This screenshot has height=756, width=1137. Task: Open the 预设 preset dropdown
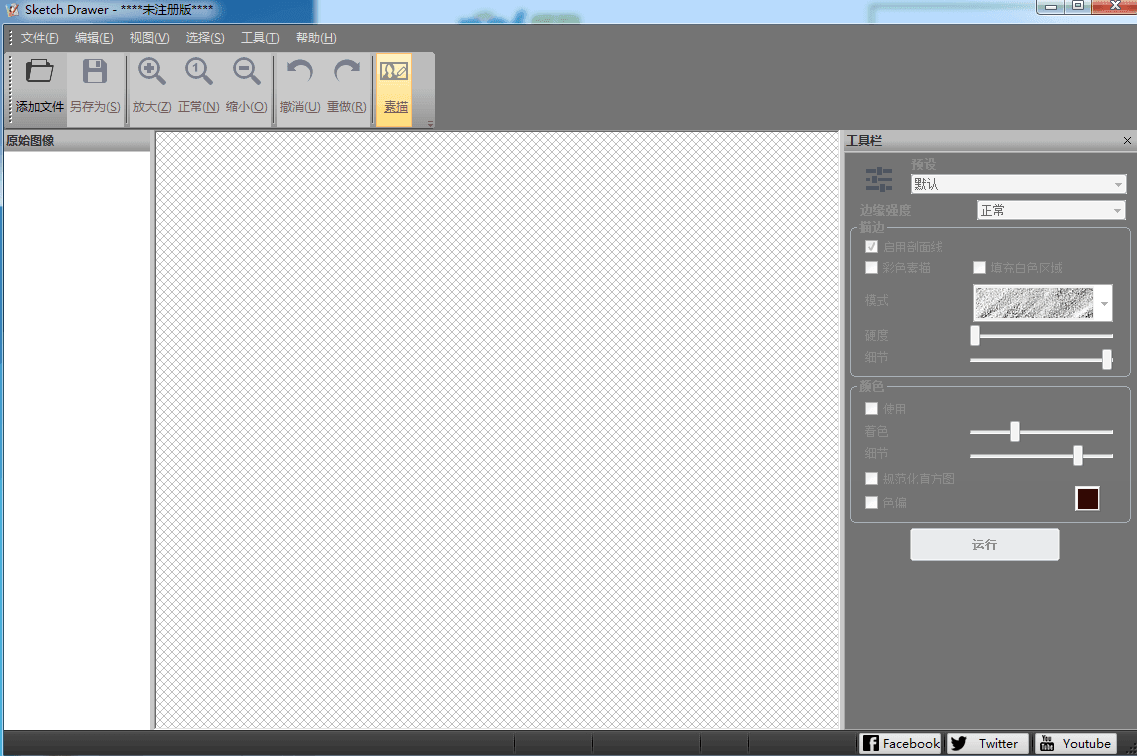1018,184
